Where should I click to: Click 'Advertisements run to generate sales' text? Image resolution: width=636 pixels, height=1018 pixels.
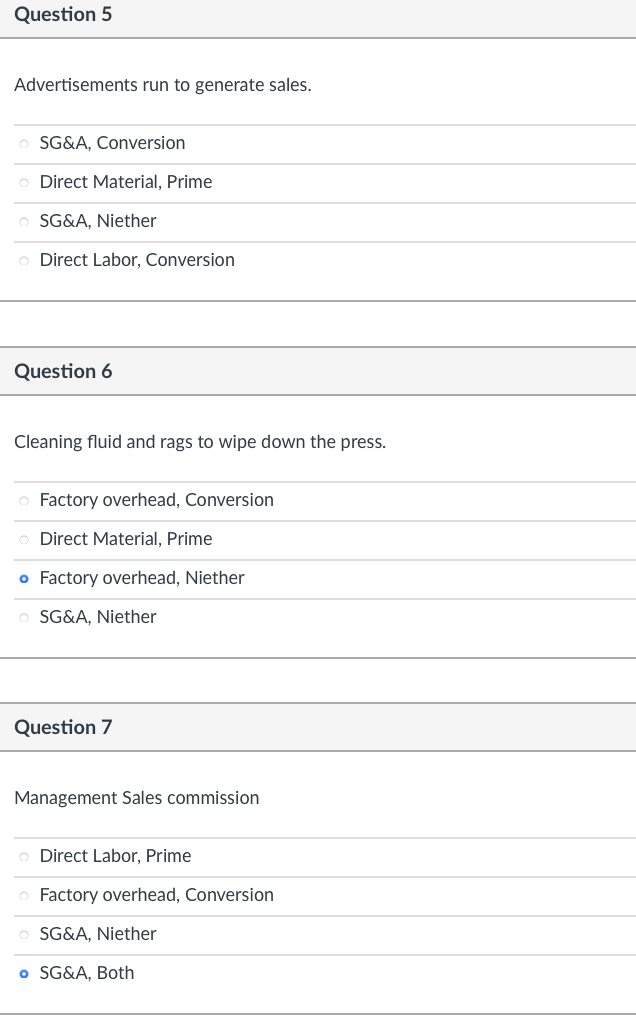pyautogui.click(x=162, y=85)
